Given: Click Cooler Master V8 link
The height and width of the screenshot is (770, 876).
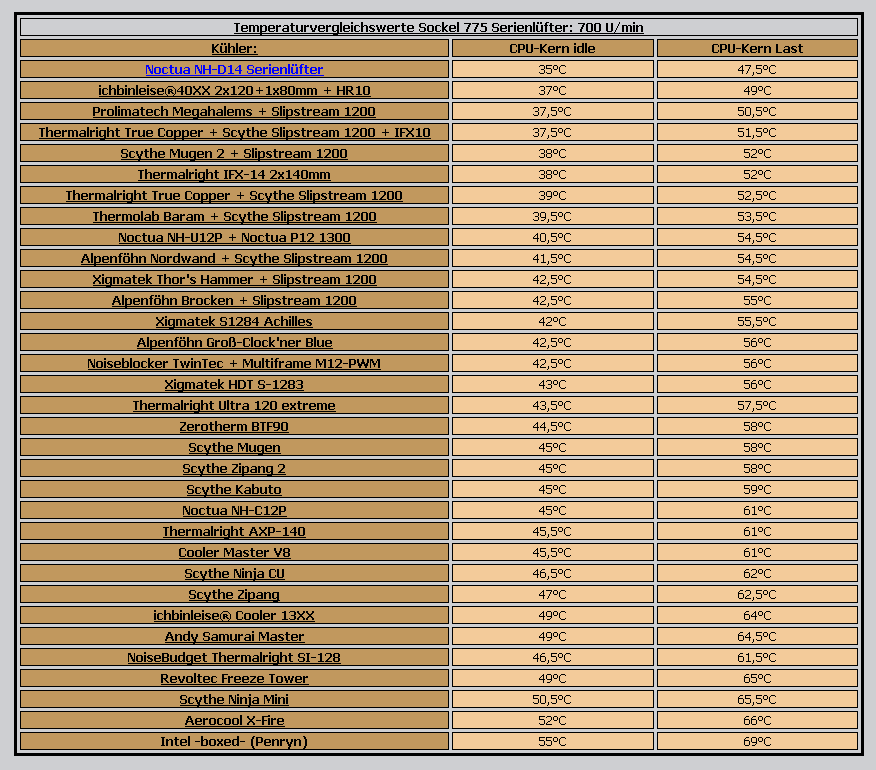Looking at the screenshot, I should 234,552.
